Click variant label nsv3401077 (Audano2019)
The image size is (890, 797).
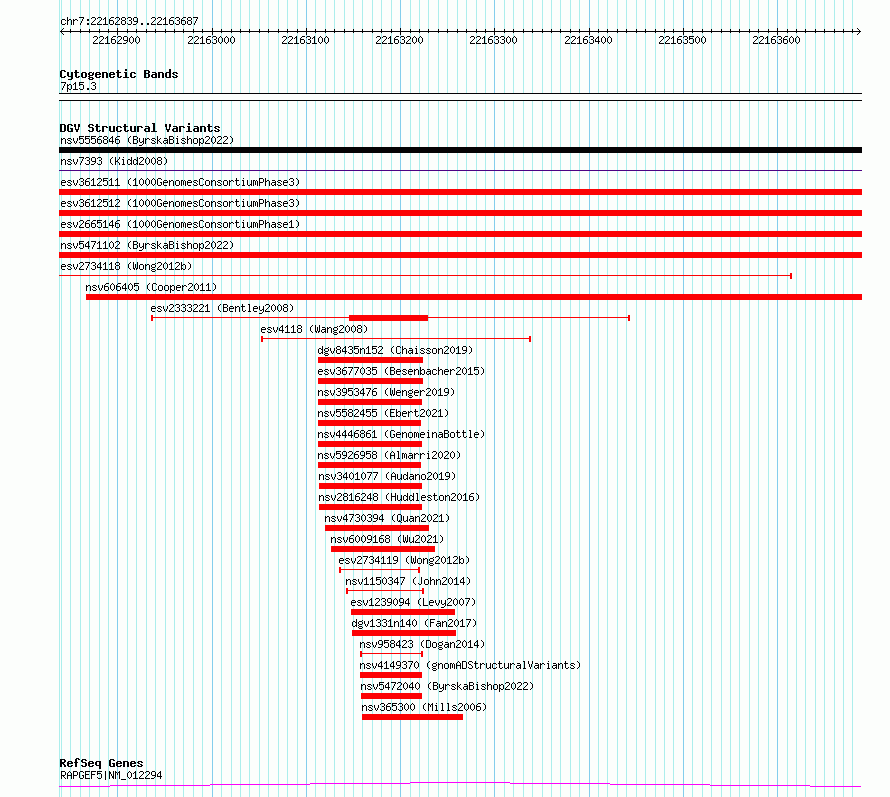(x=387, y=477)
